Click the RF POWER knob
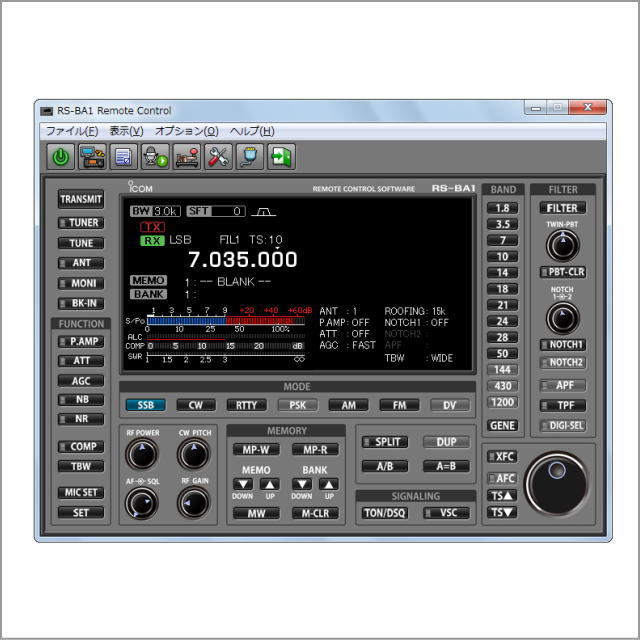The height and width of the screenshot is (640, 640). pos(141,454)
